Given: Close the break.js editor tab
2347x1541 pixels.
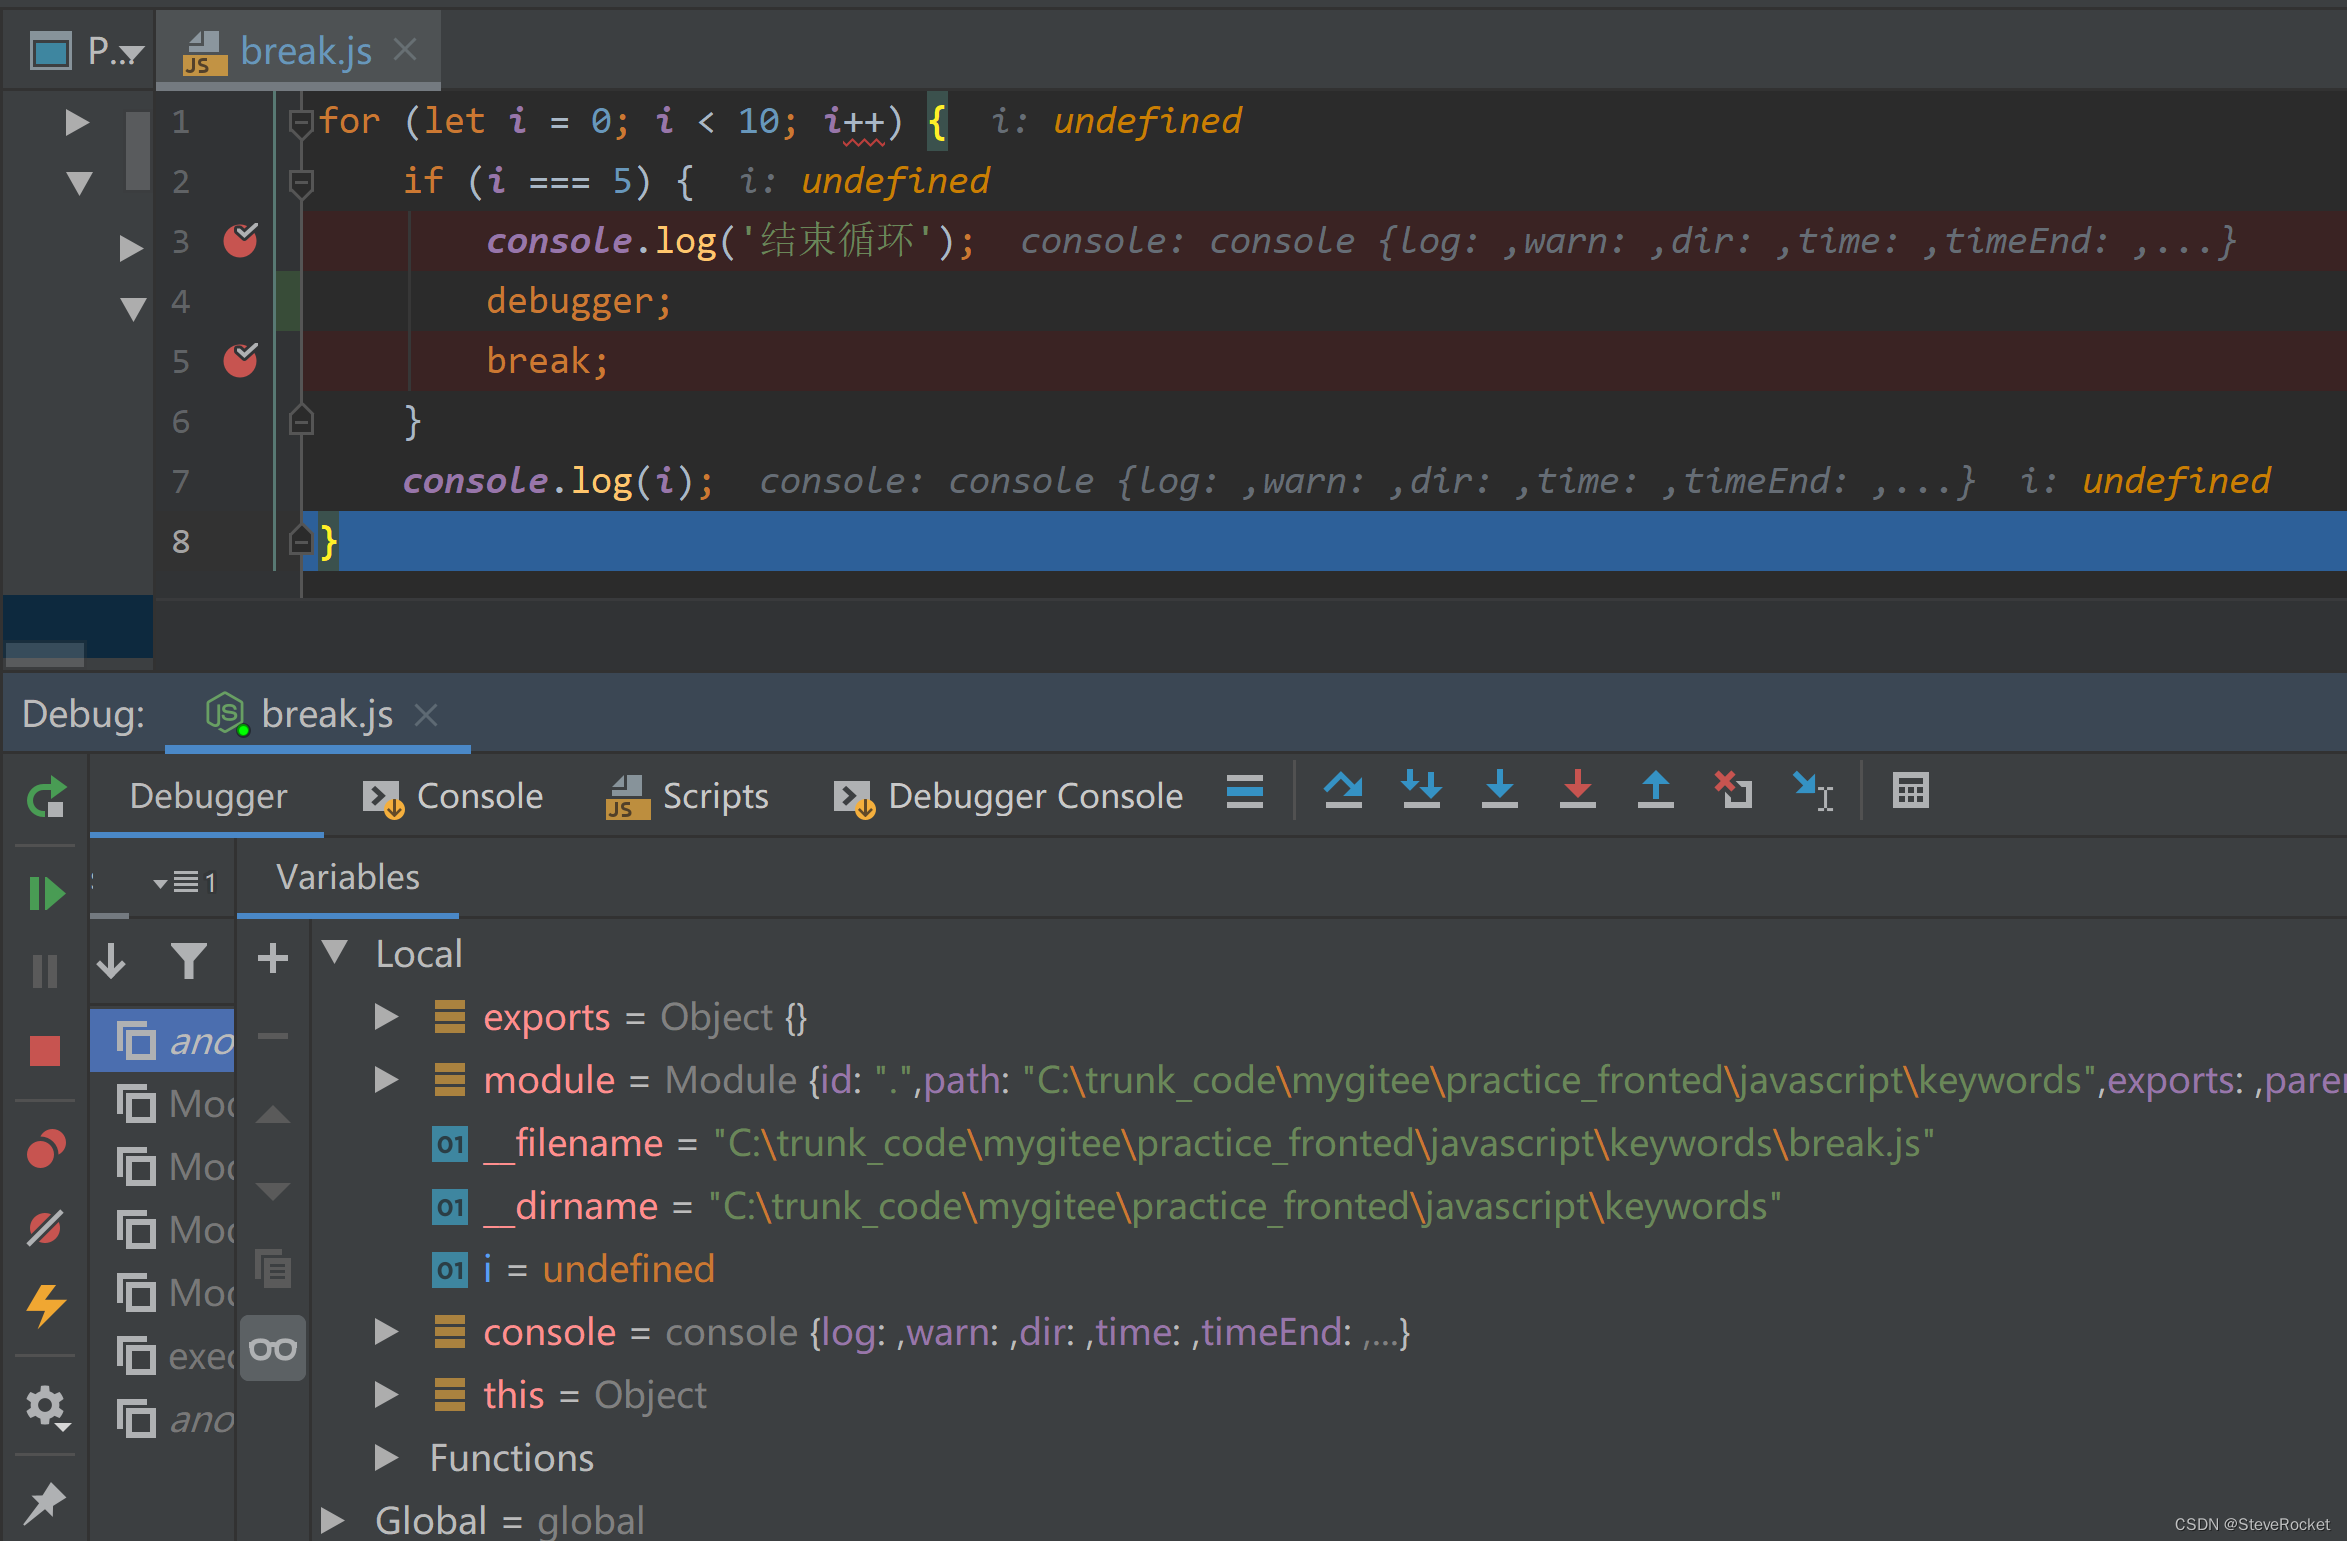Looking at the screenshot, I should (x=405, y=50).
